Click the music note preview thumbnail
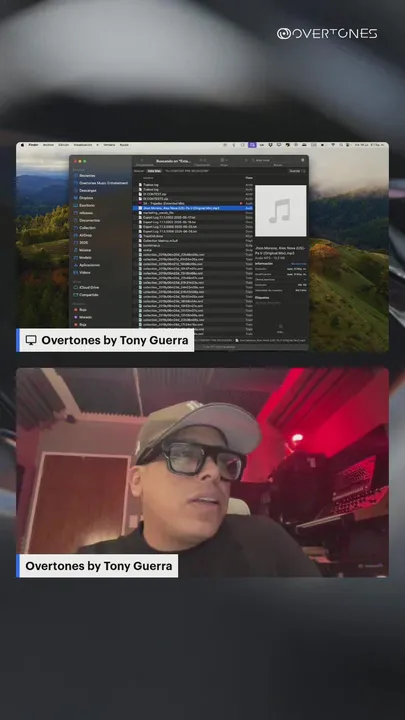The image size is (405, 720). tap(281, 211)
